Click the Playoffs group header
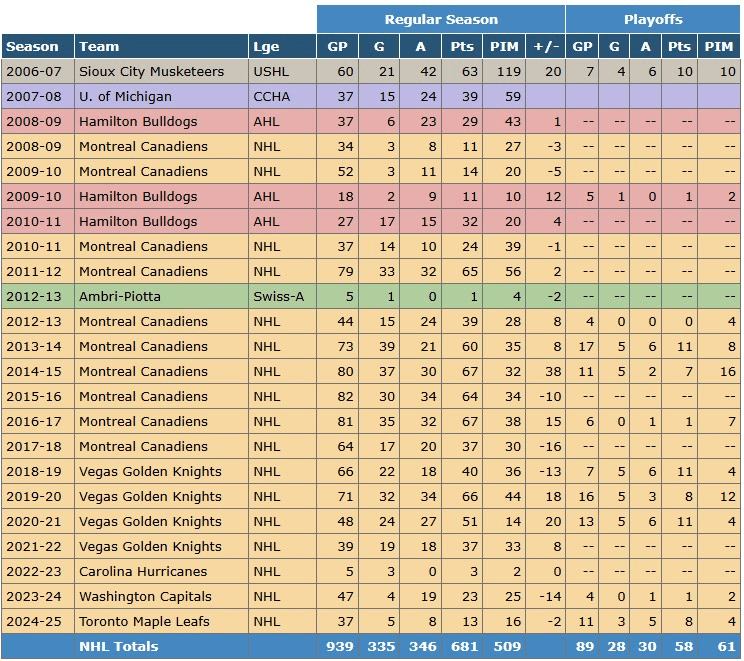 (x=653, y=19)
